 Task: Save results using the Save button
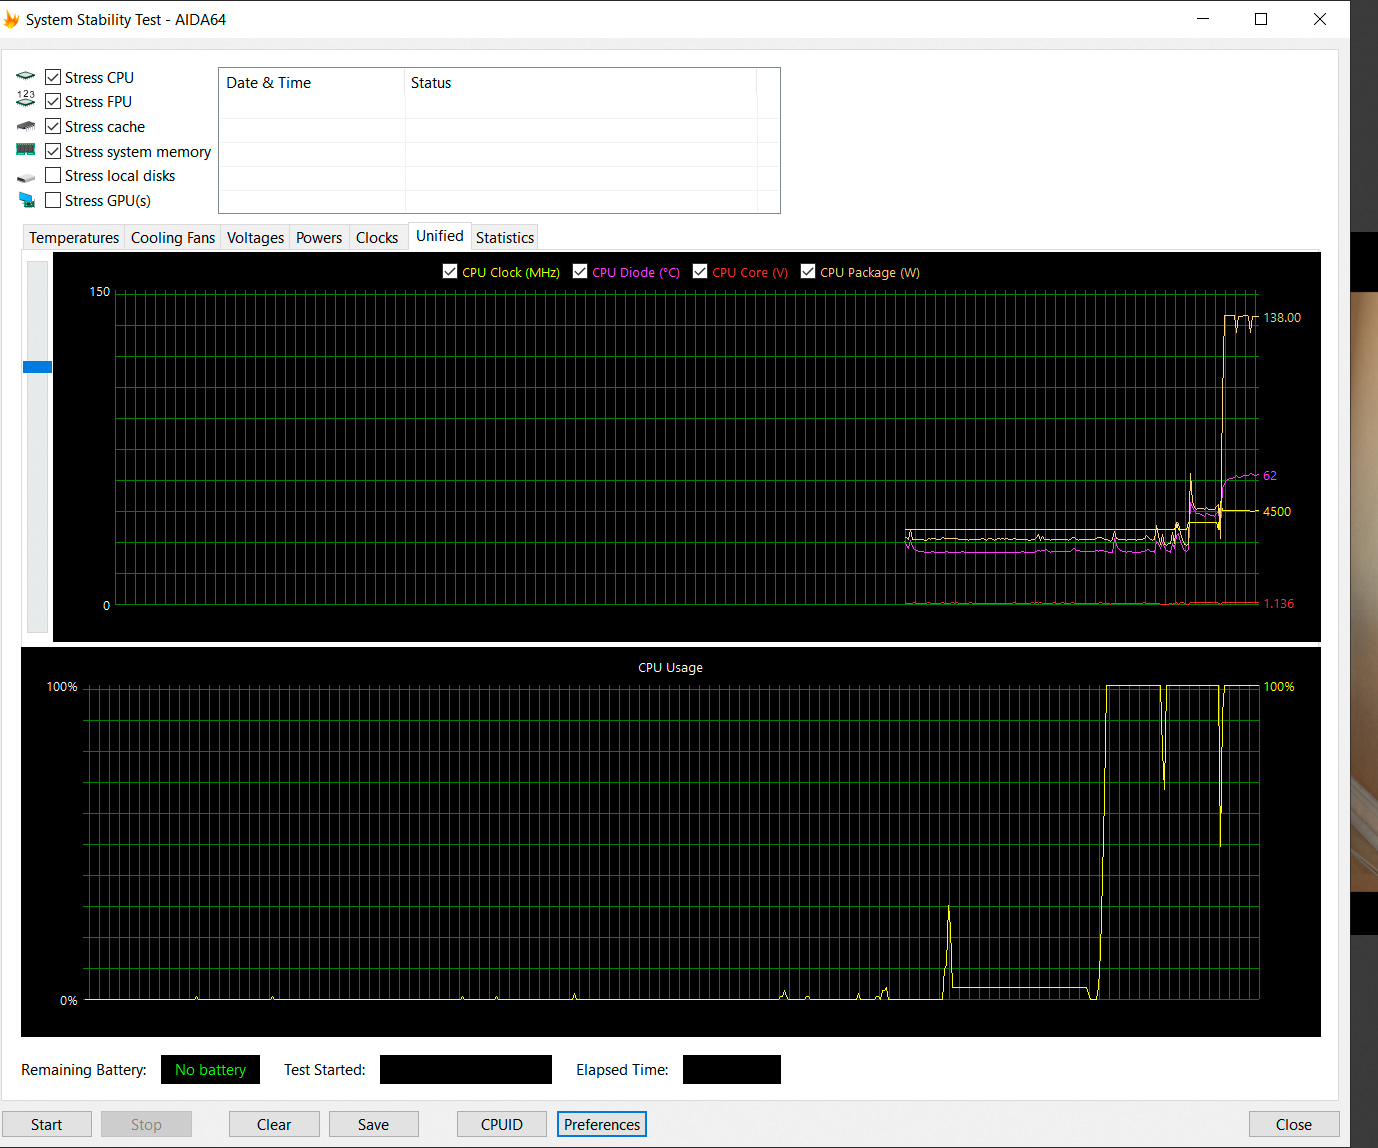point(373,1124)
